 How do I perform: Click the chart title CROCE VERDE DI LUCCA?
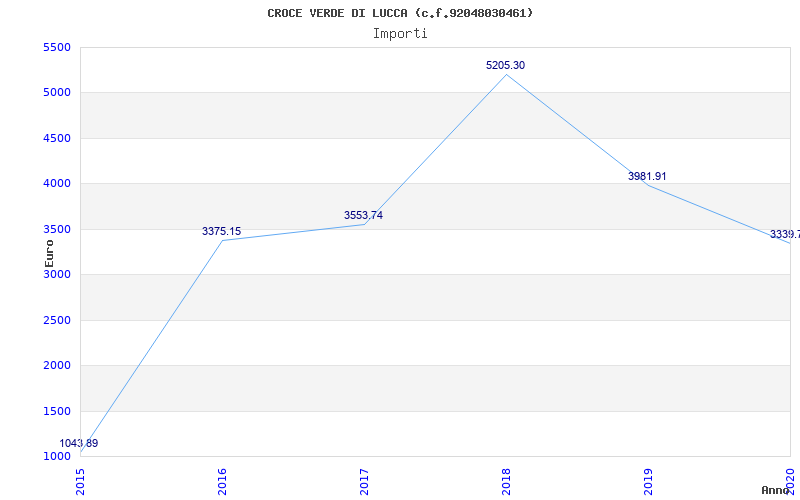click(400, 13)
